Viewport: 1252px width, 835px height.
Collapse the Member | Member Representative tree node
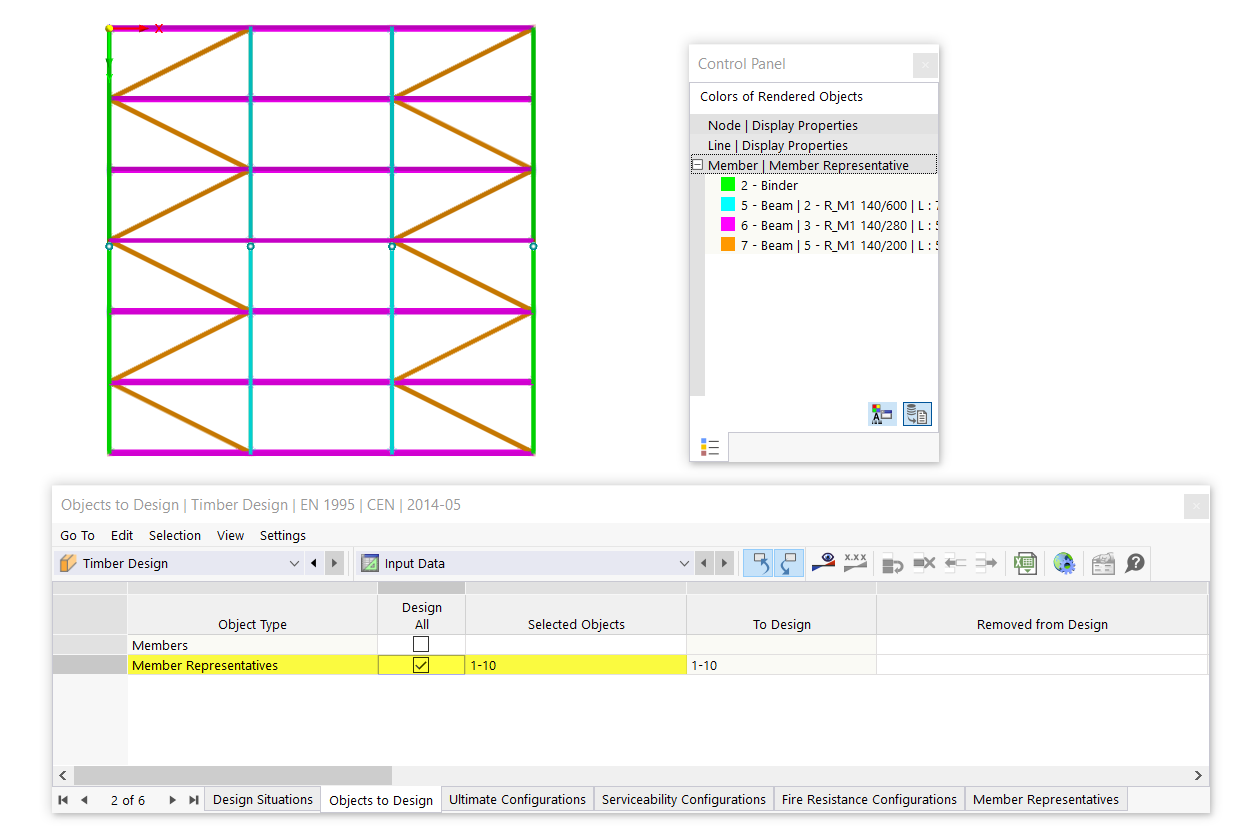697,165
